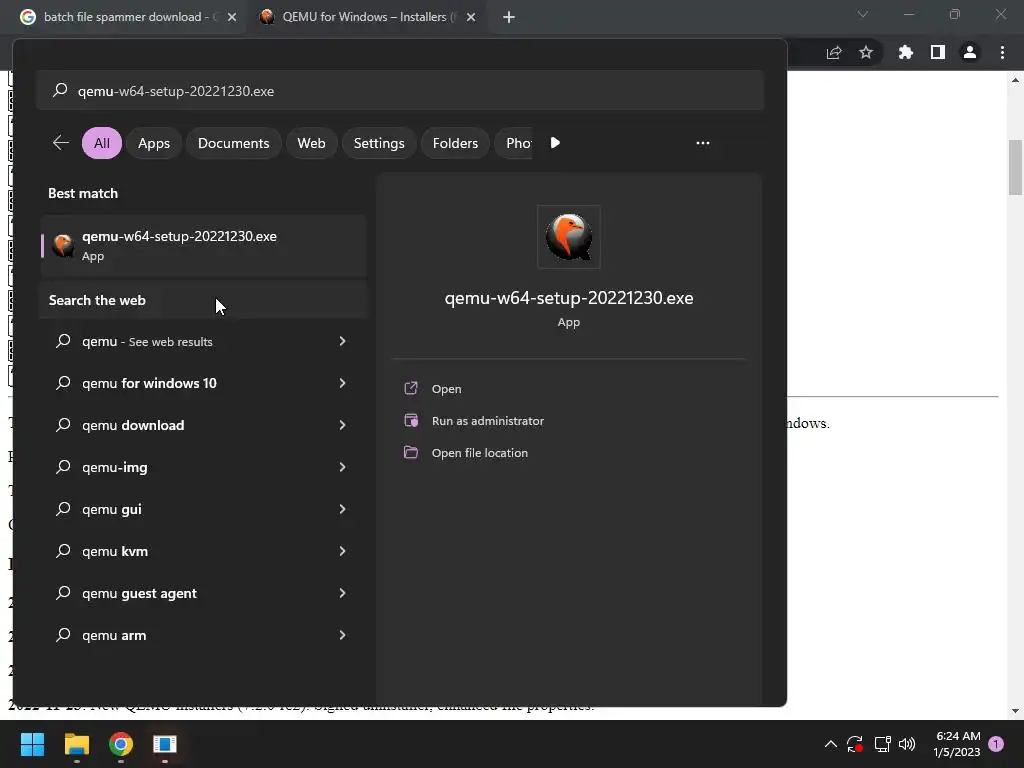Close the 'batch file spammer download' tab
This screenshot has width=1024, height=768.
pos(232,17)
